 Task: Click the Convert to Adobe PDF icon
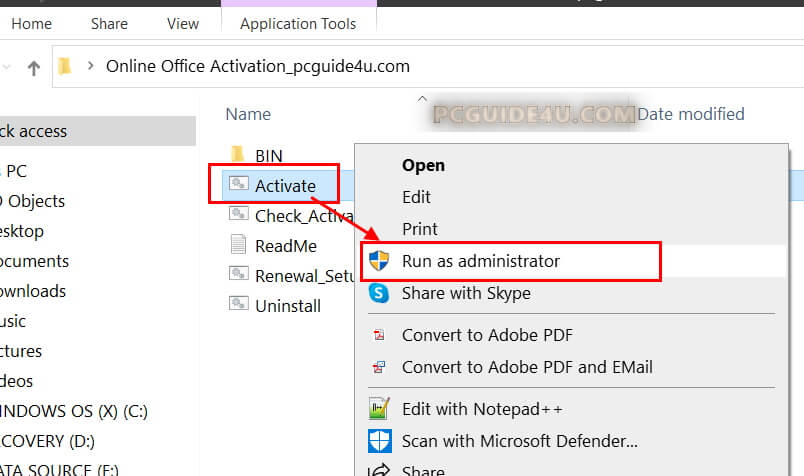click(x=379, y=336)
